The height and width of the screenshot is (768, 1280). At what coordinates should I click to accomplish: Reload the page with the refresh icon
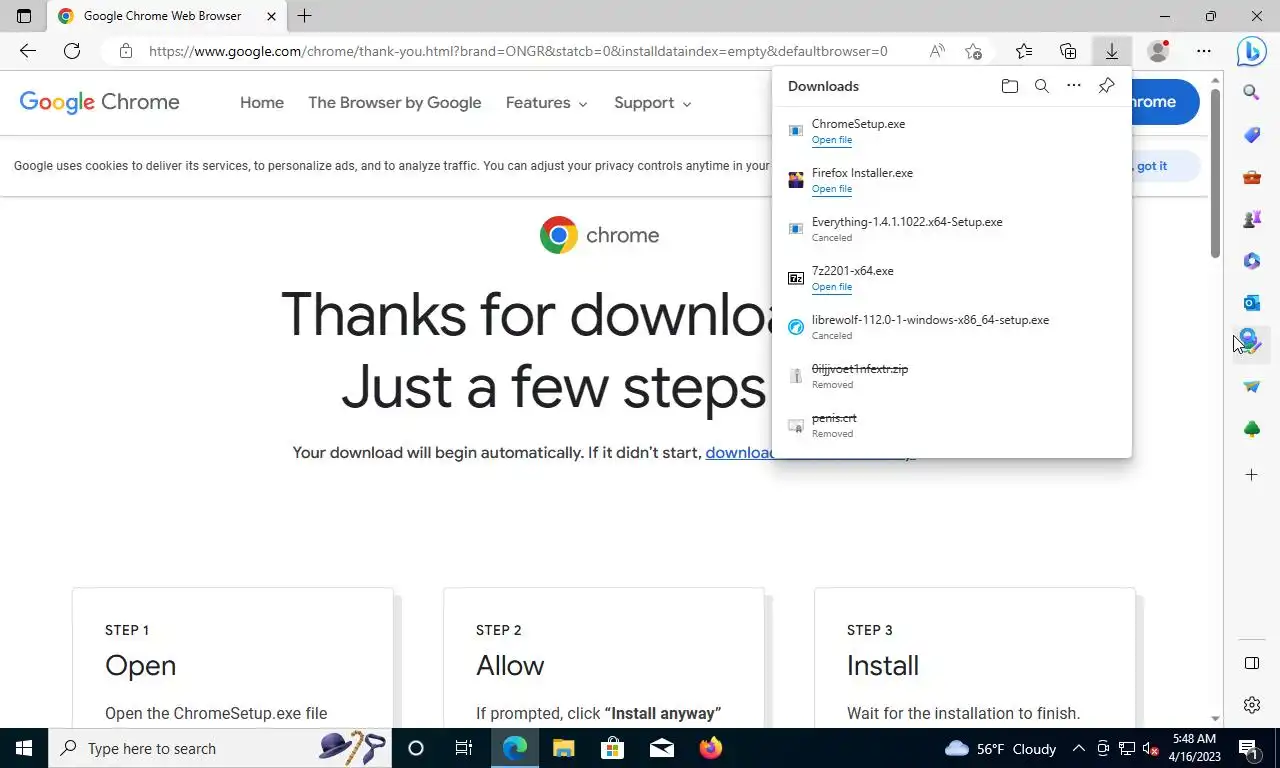[x=72, y=51]
